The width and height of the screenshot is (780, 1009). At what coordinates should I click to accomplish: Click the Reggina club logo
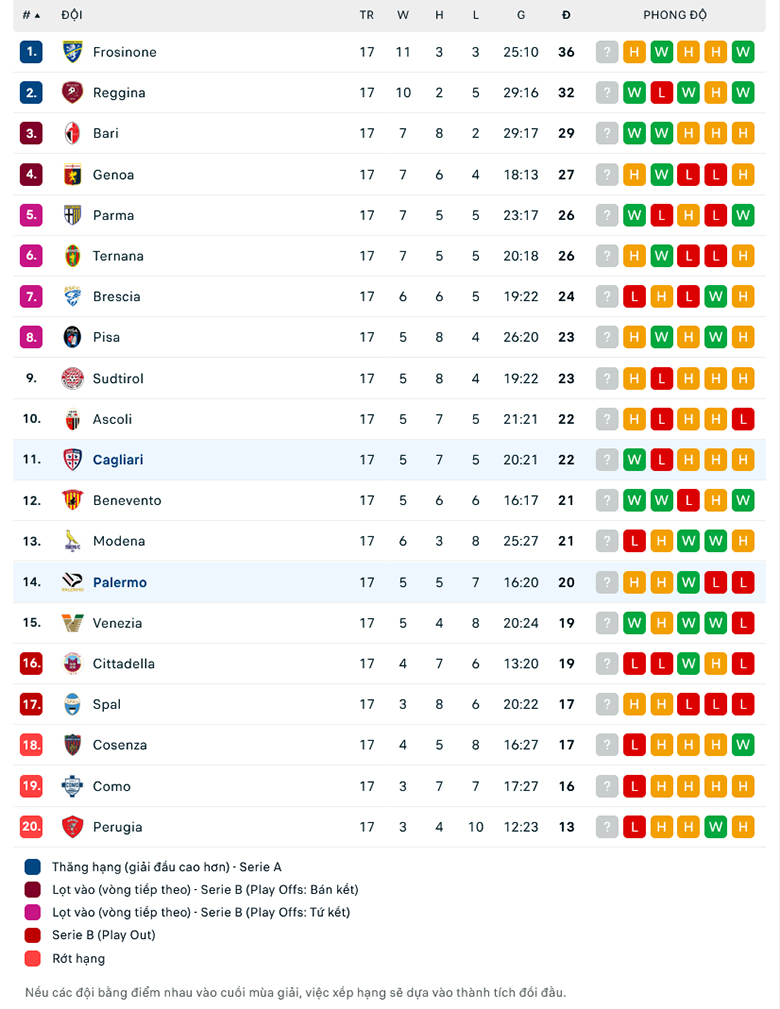(72, 93)
